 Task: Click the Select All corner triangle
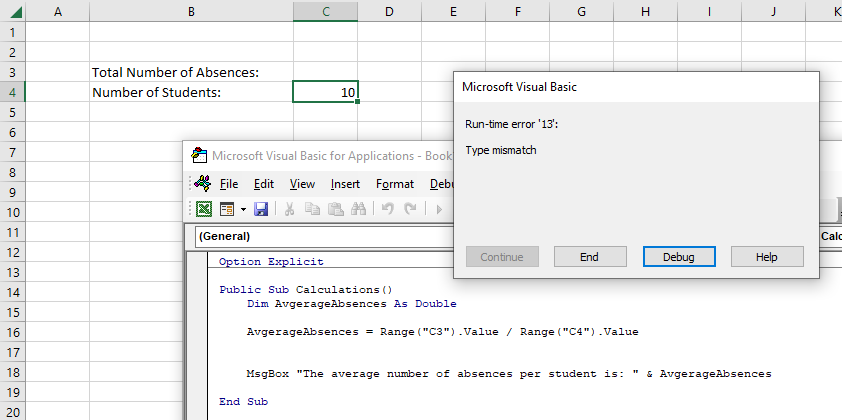click(x=17, y=11)
